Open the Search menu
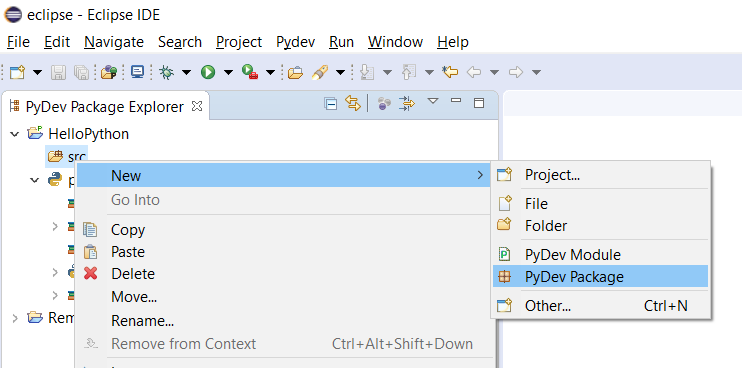 (180, 42)
